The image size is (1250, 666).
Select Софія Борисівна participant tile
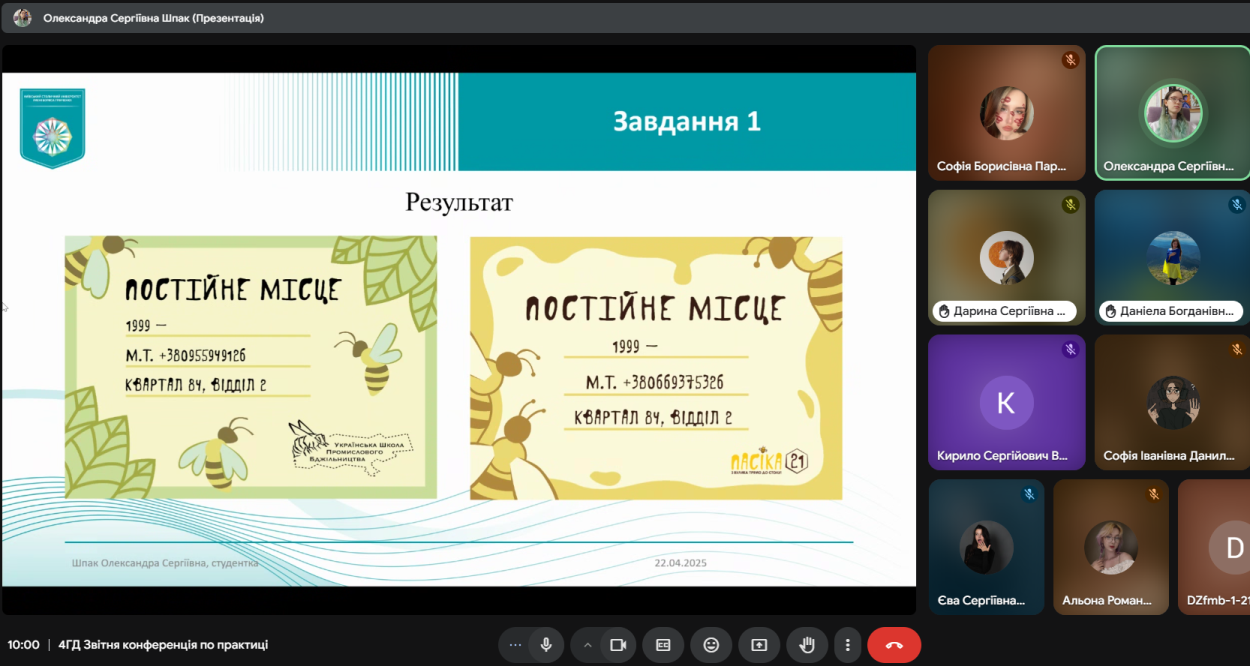pos(1007,113)
